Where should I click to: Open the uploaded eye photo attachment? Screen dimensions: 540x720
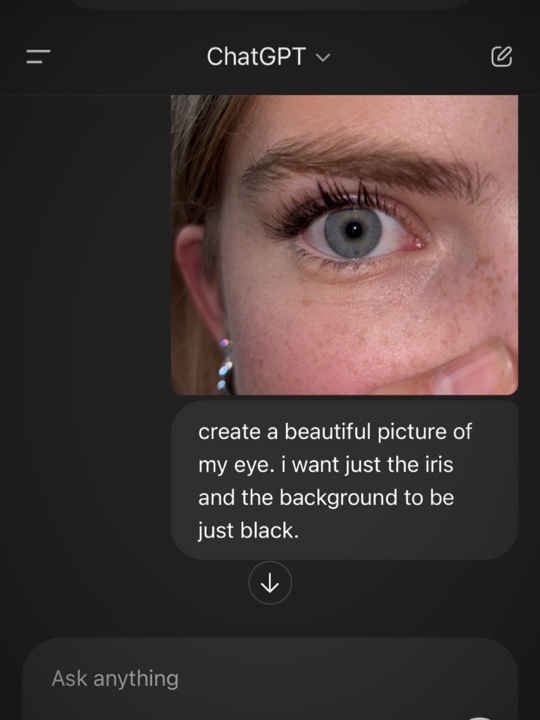tap(344, 245)
